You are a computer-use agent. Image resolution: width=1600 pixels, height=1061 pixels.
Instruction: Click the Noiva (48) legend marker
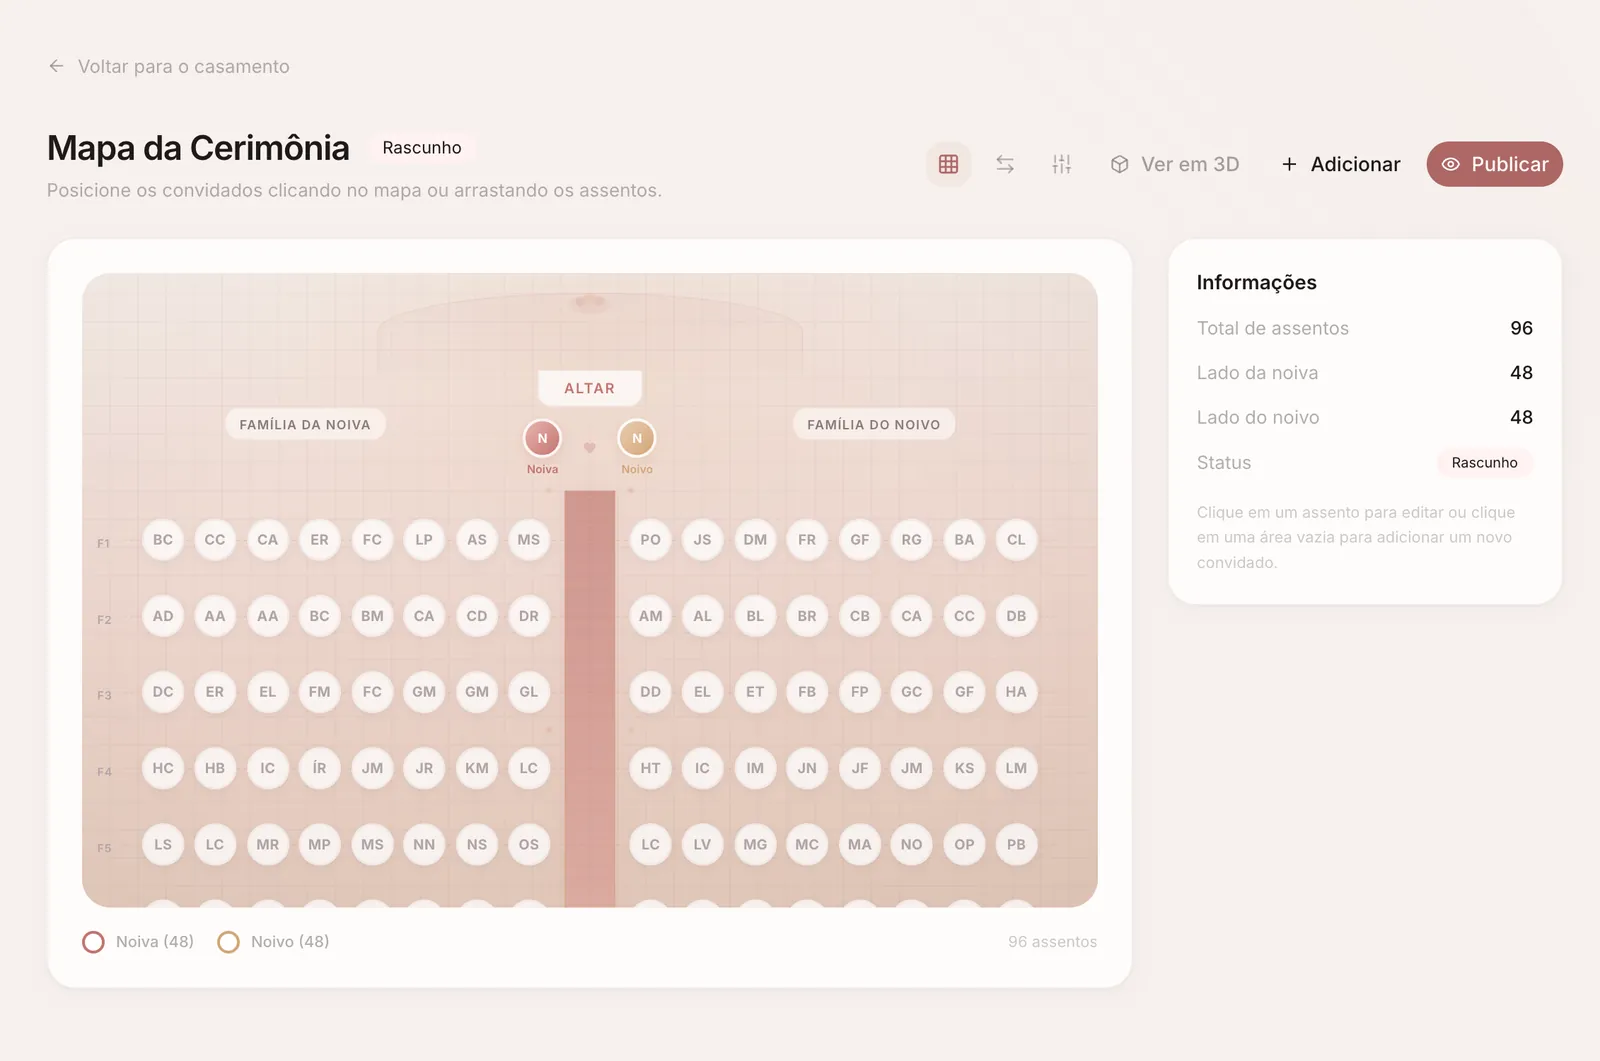click(x=93, y=942)
